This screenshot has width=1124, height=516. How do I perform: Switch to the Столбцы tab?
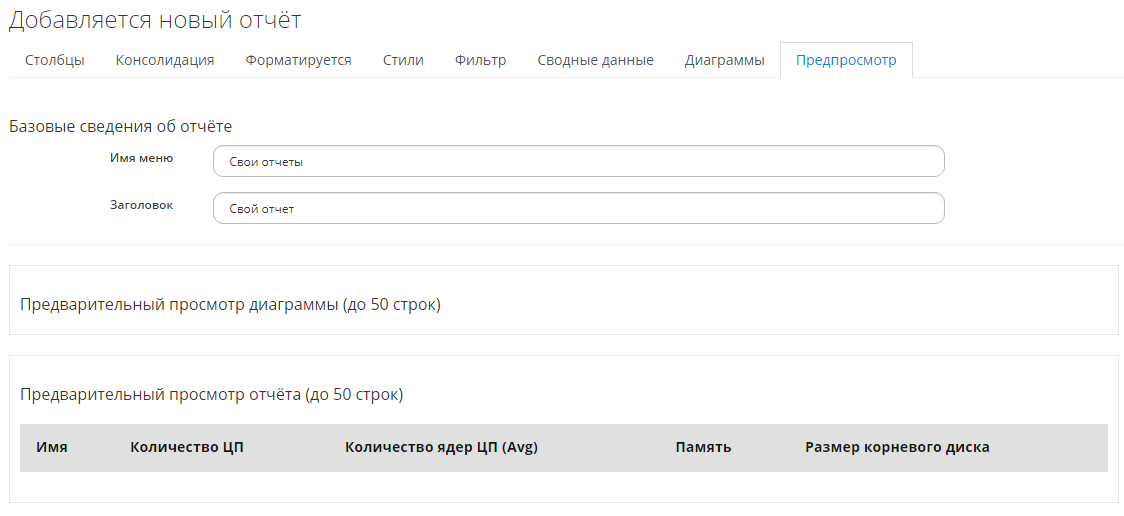coord(54,60)
